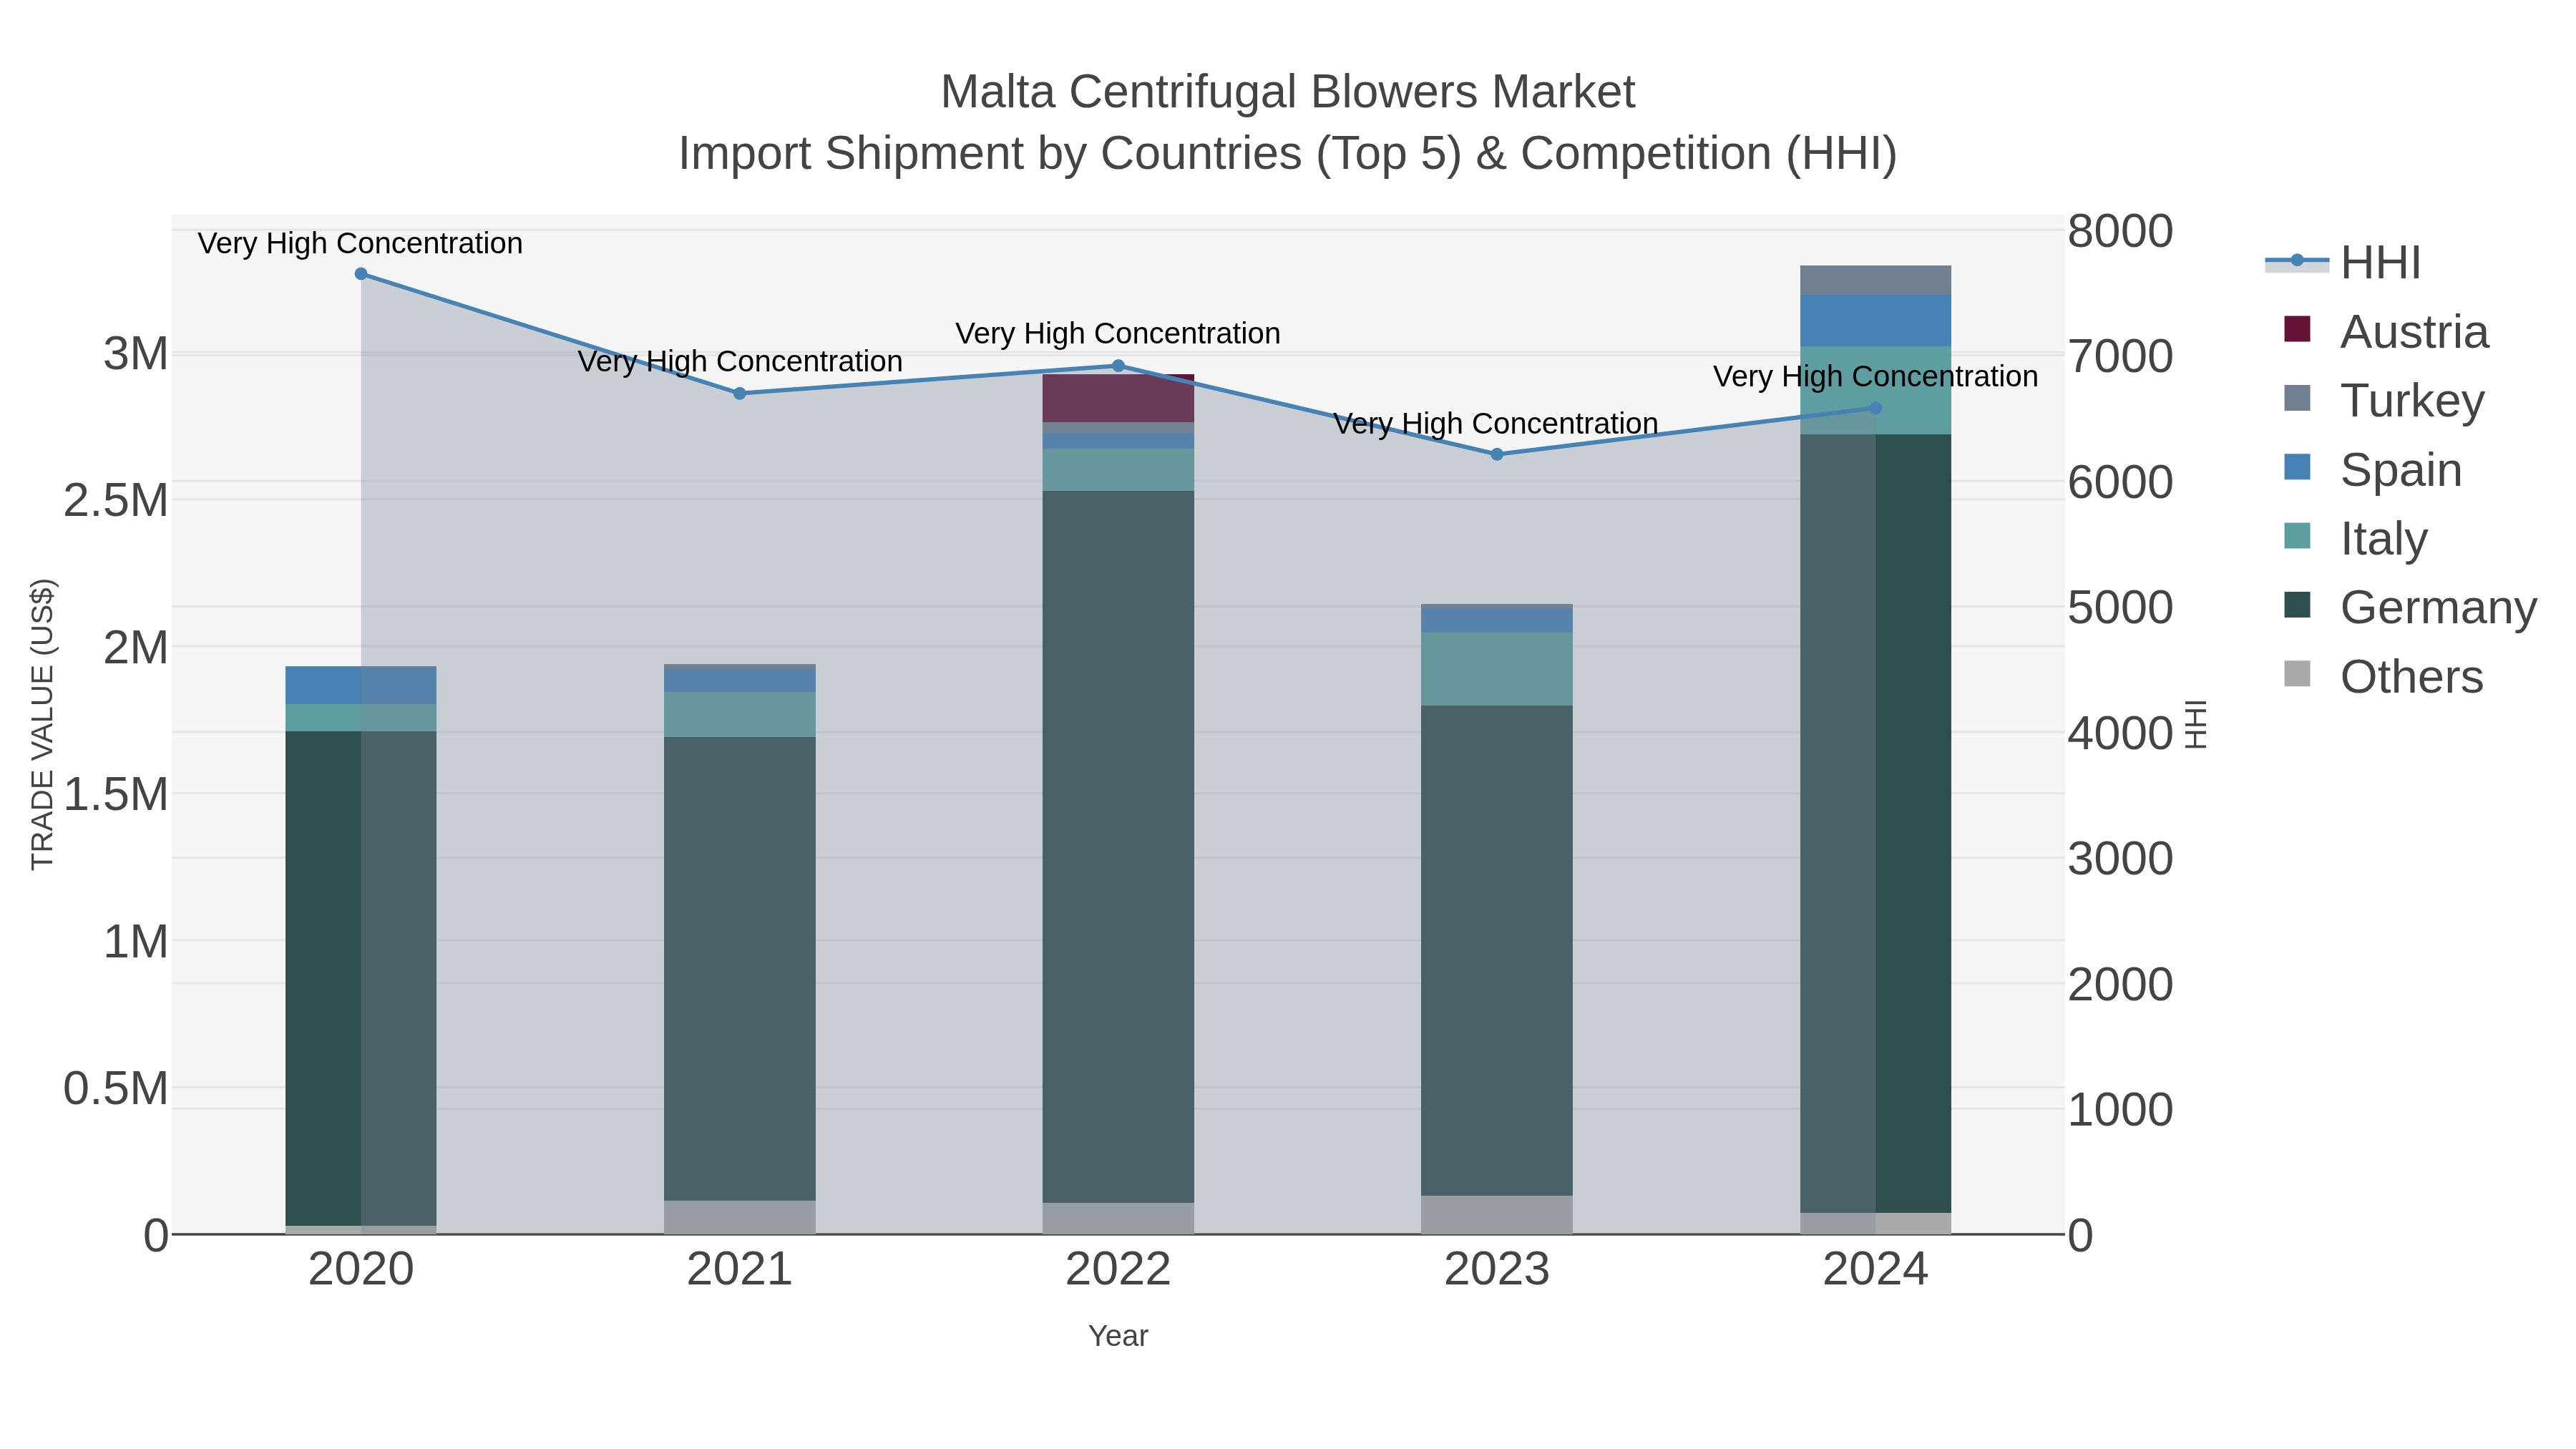Click the HHI data point for 2021
The image size is (2576, 1449).
click(740, 394)
